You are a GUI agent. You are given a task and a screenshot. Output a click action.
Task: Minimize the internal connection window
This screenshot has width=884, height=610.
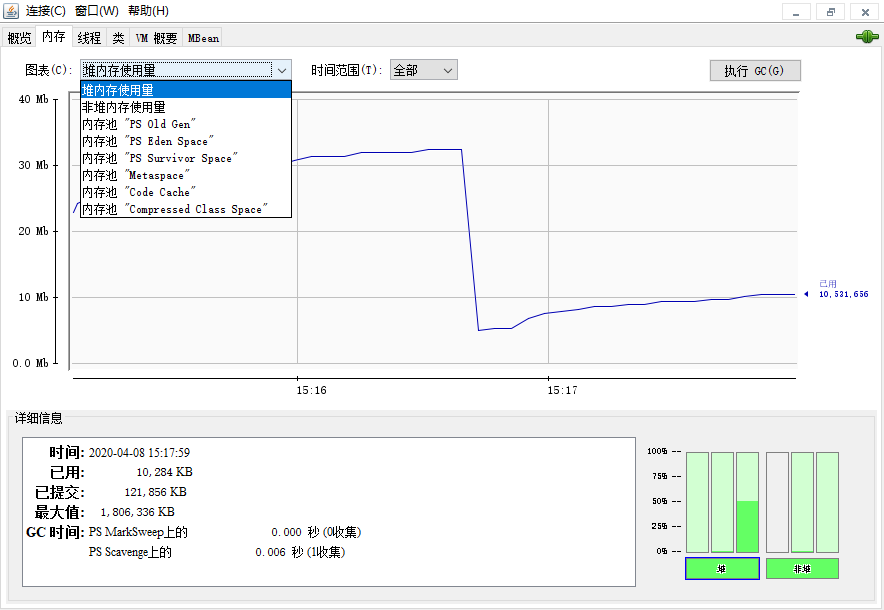(796, 11)
